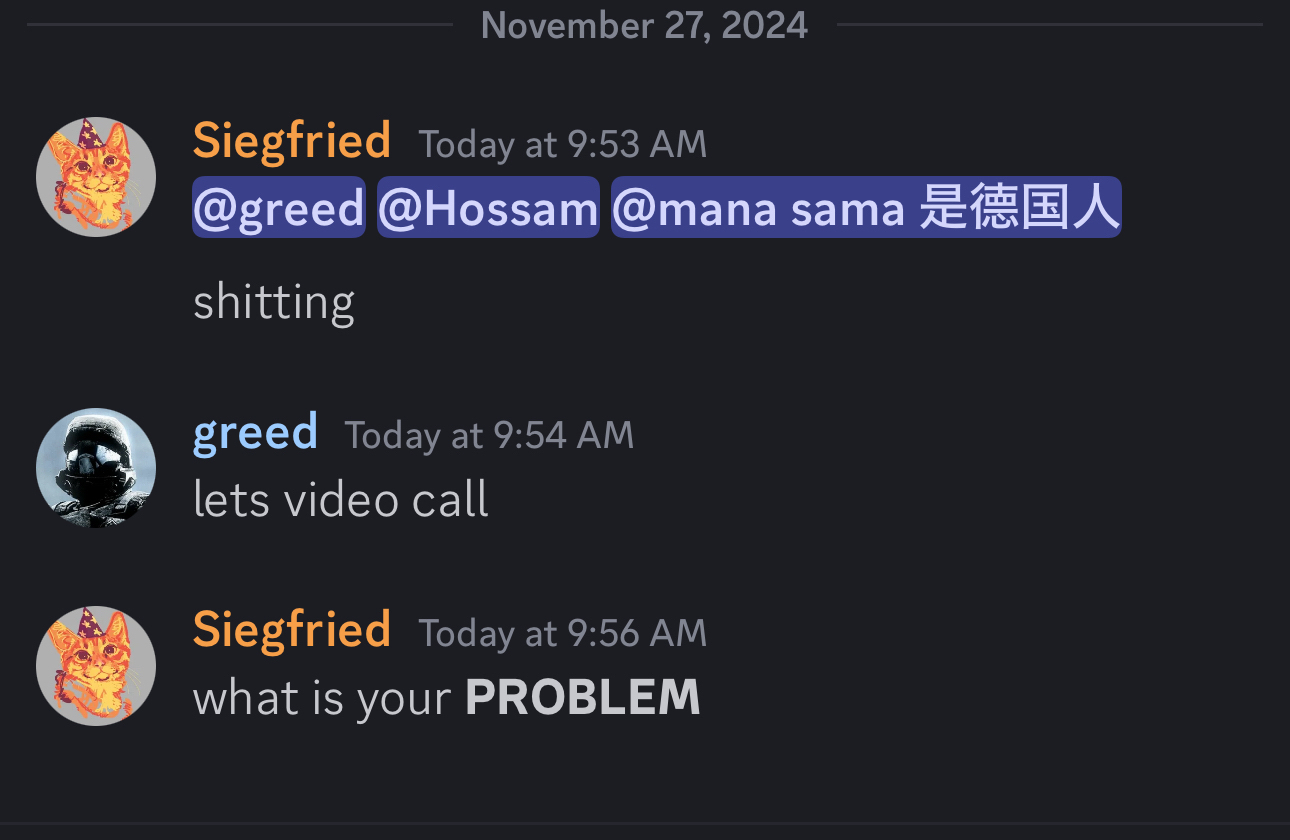Click the divider line left of the date
The height and width of the screenshot is (840, 1290).
click(x=240, y=24)
